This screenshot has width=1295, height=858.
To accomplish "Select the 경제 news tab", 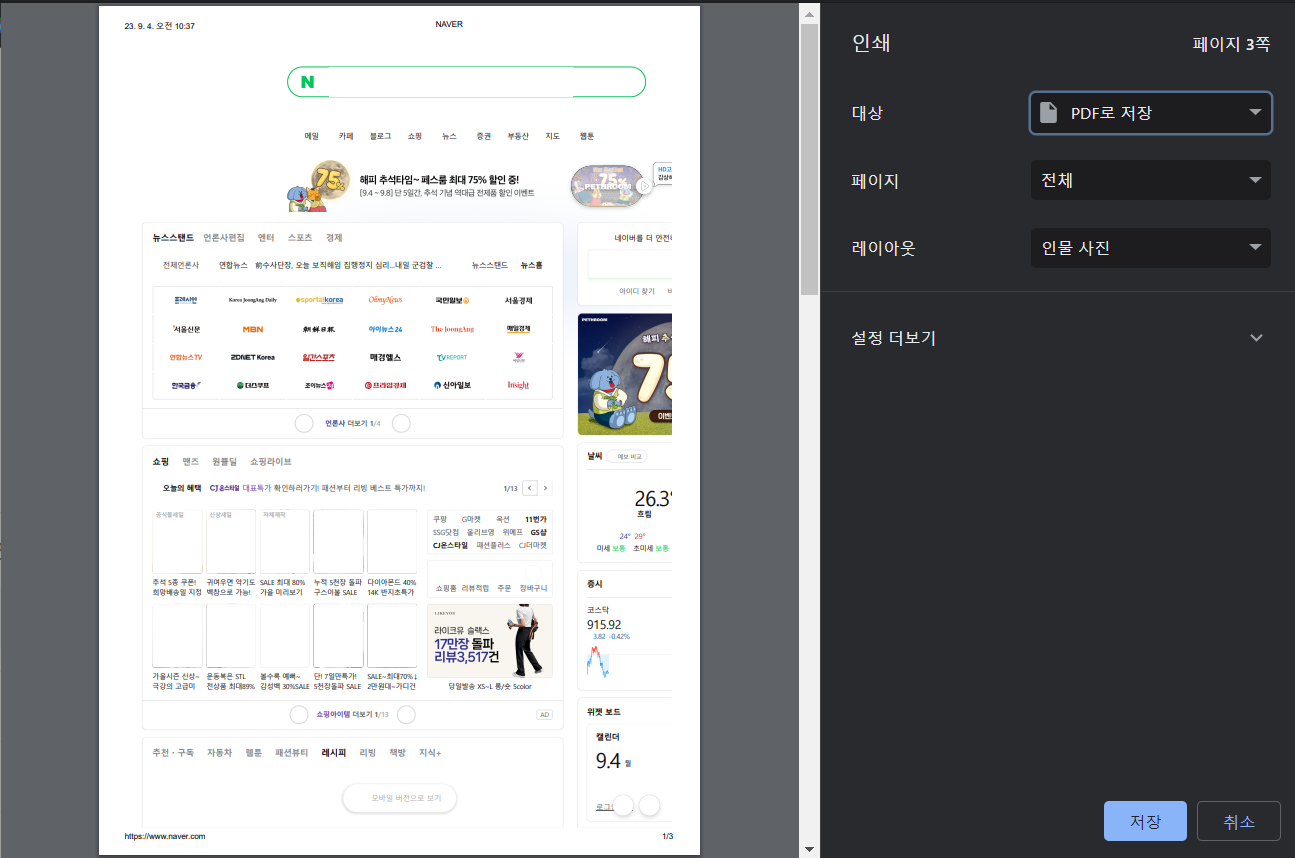I will (334, 238).
